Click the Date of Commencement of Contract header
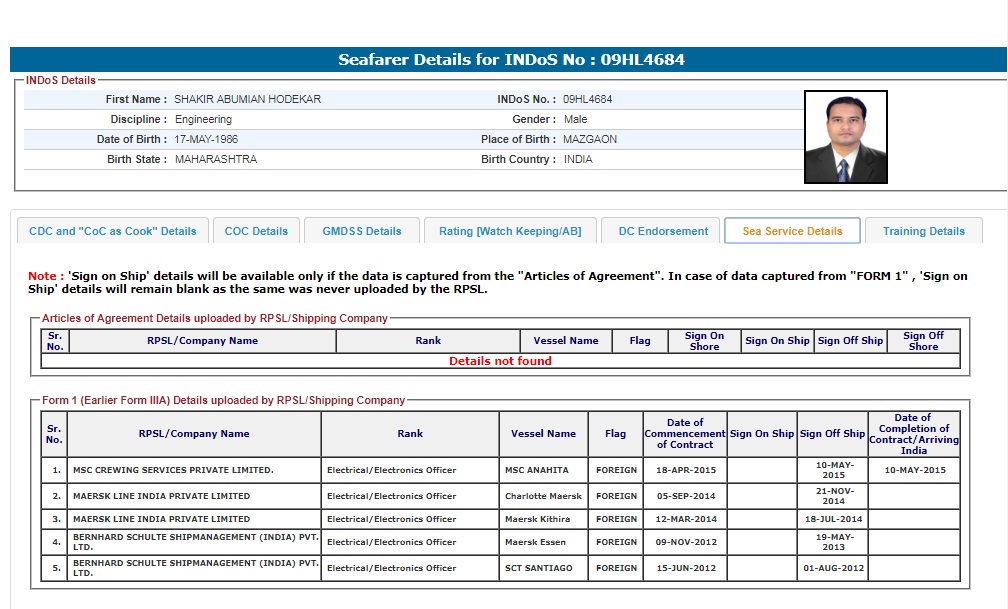The width and height of the screenshot is (1008, 609). (x=685, y=434)
